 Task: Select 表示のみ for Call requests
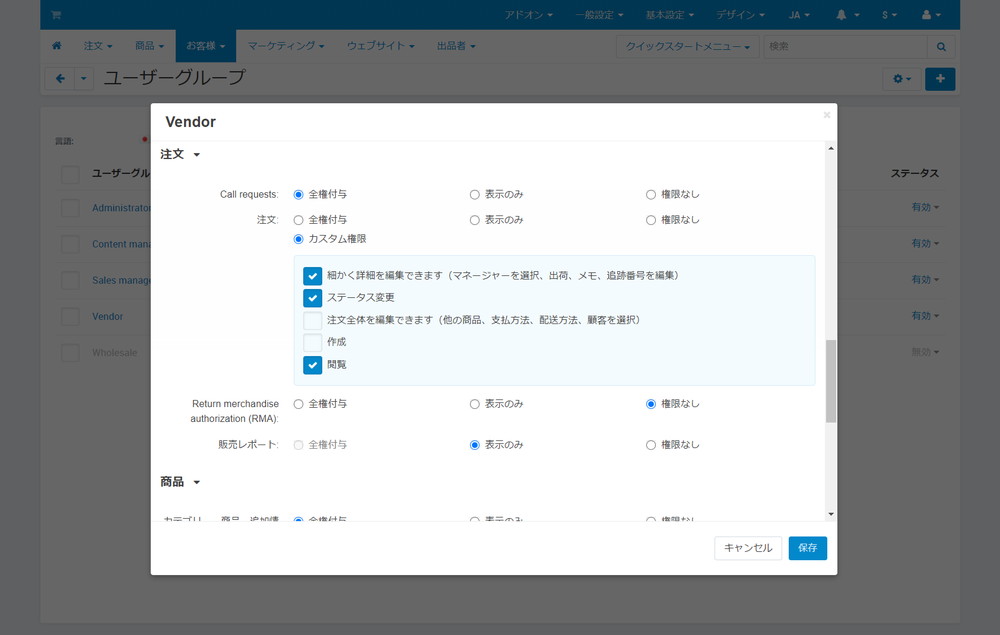[x=474, y=194]
